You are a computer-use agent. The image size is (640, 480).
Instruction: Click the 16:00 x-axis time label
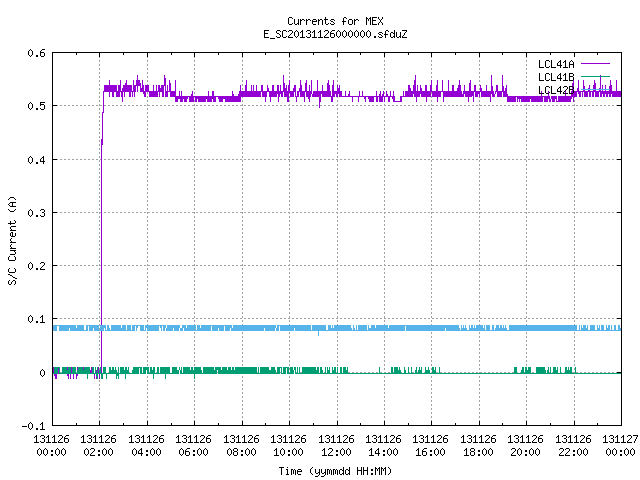tap(430, 452)
